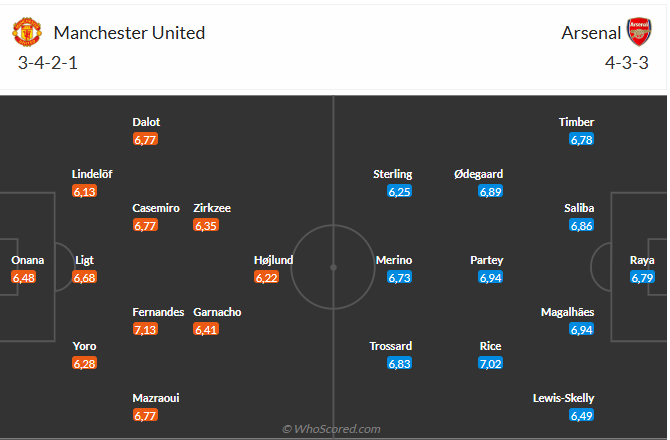Click Ødegaard's 6,89 rating badge

pos(490,191)
